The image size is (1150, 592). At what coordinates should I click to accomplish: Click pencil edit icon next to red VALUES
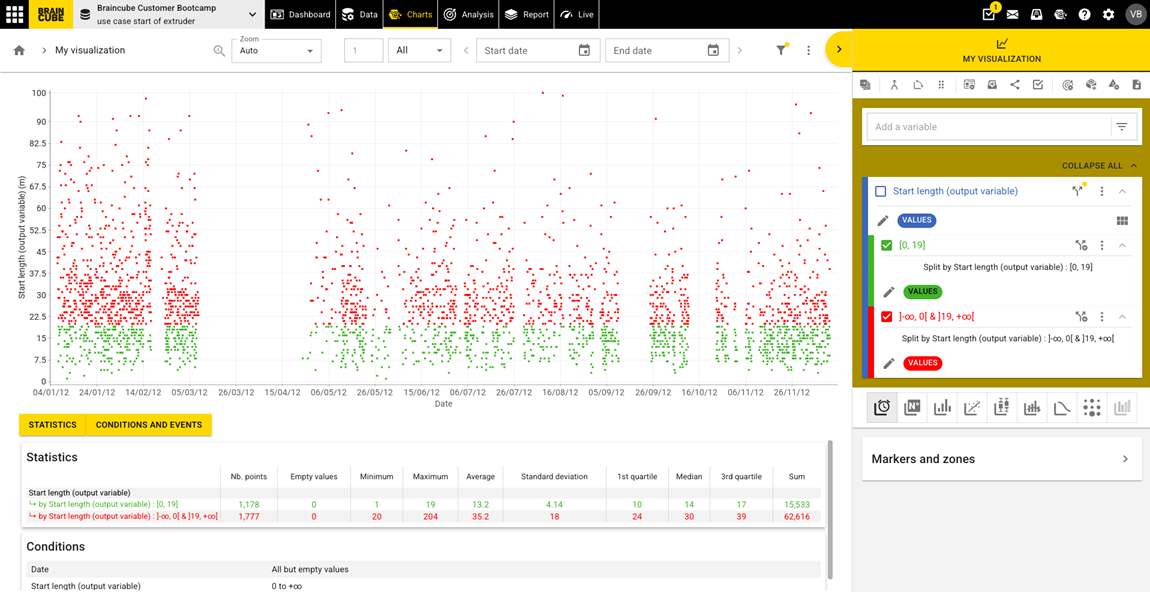point(889,363)
